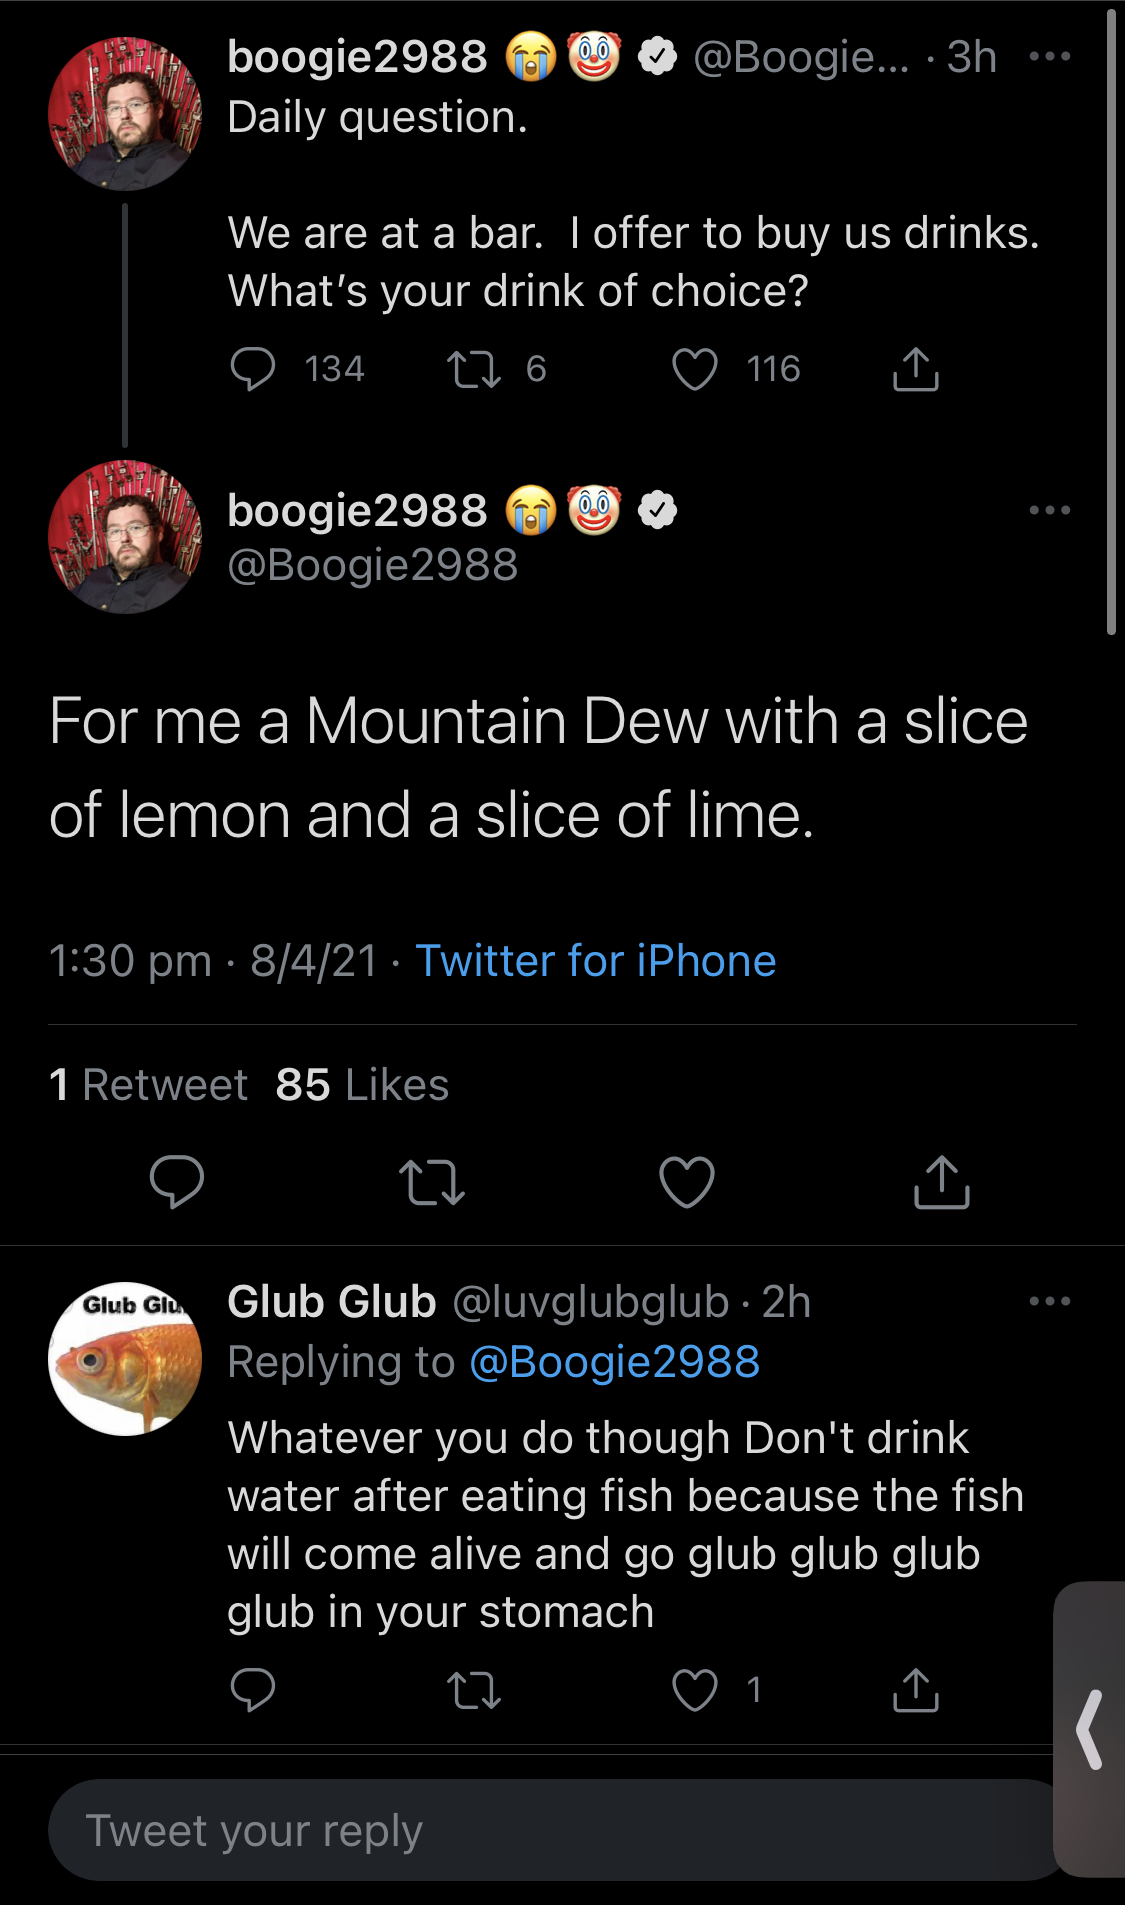Image resolution: width=1125 pixels, height=1905 pixels.
Task: Retweet the Daily question tweet
Action: (x=473, y=369)
